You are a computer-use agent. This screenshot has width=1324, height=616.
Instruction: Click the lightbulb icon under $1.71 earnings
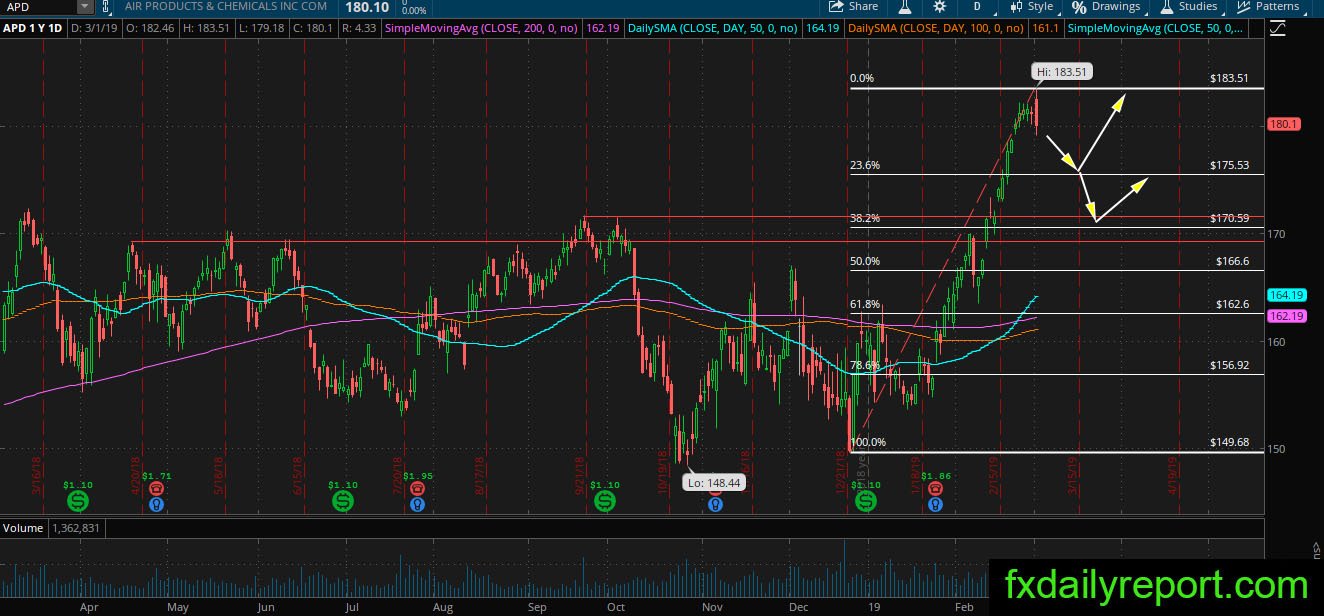(x=157, y=506)
